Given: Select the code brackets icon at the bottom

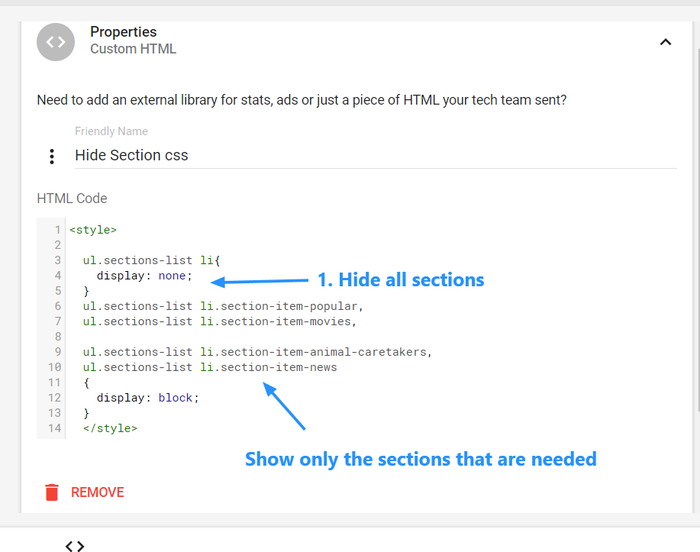Looking at the screenshot, I should click(x=75, y=546).
